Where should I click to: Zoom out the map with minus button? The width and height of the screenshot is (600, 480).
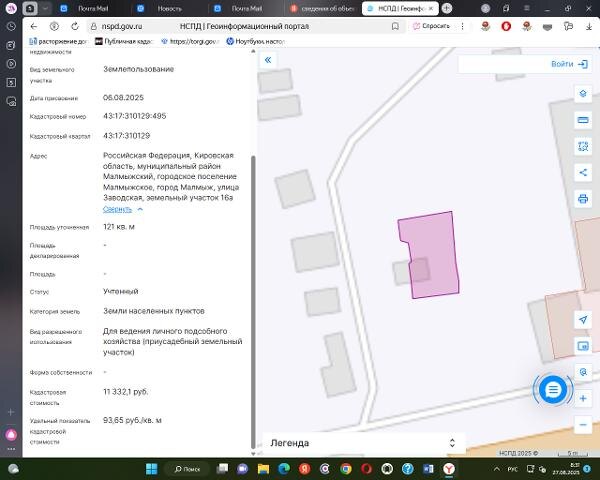tap(583, 425)
